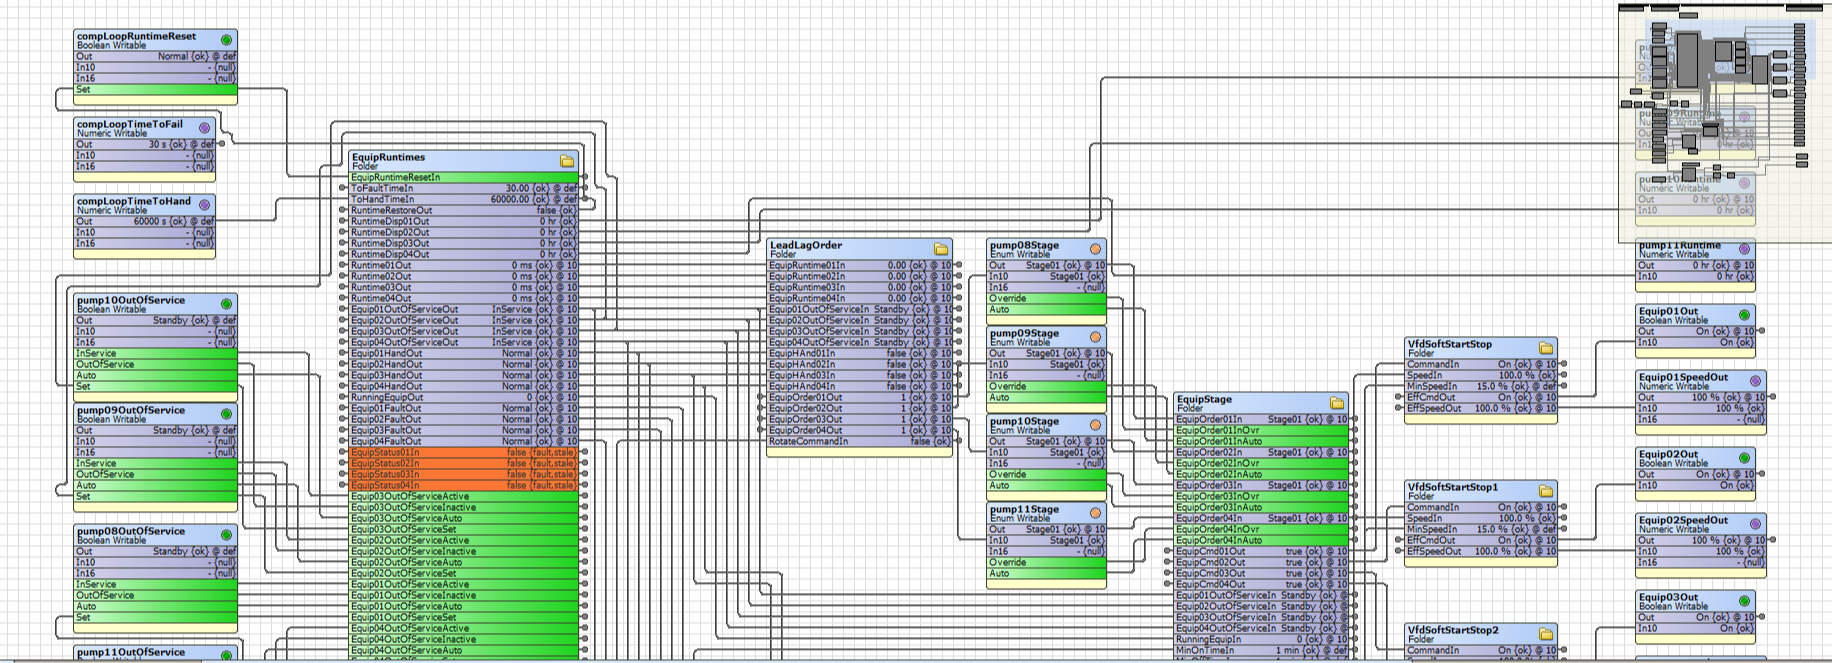Select the EquipOrder01InOvr row in EquipStage
The width and height of the screenshot is (1832, 663).
1262,430
